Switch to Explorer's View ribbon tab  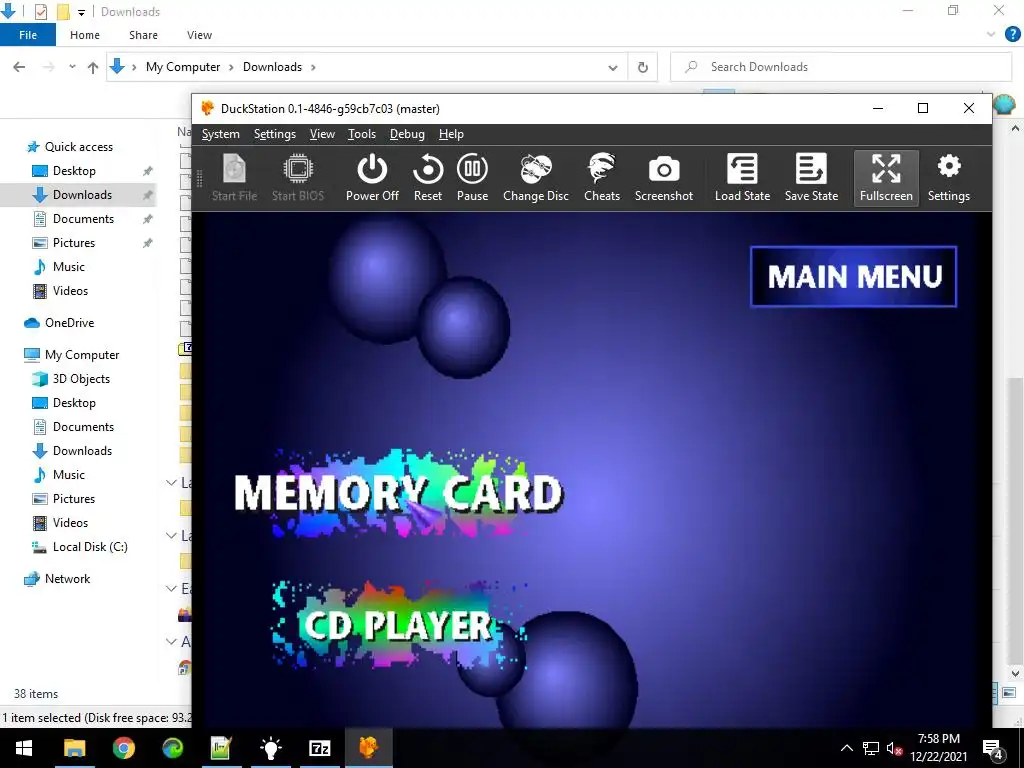199,35
